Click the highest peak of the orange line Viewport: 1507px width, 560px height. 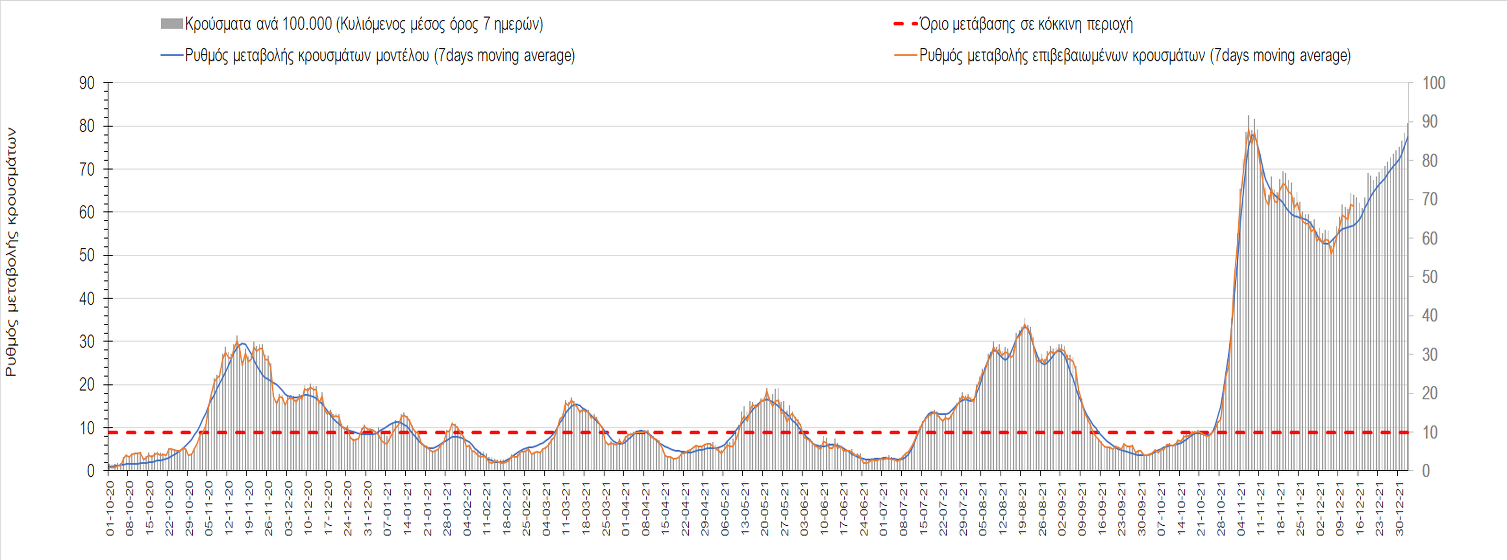tap(1251, 130)
